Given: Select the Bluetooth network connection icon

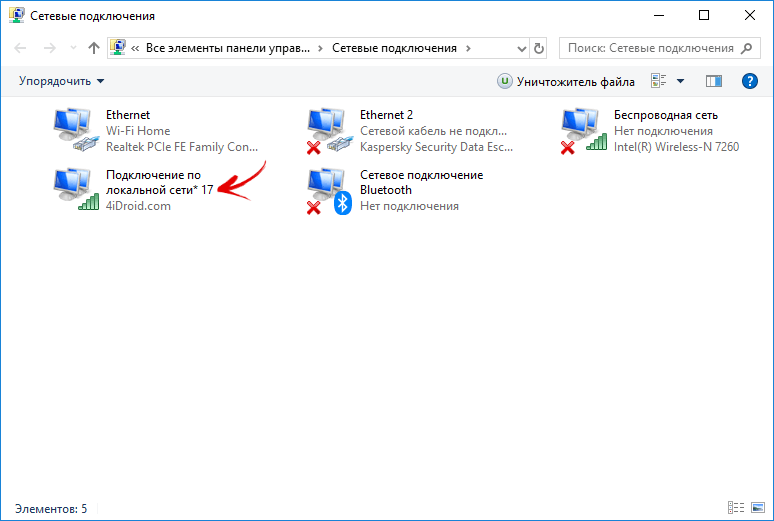Looking at the screenshot, I should pos(330,191).
